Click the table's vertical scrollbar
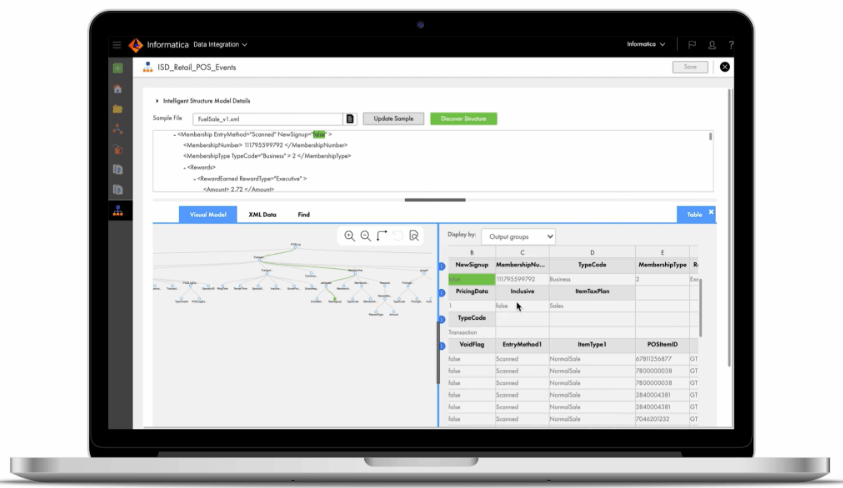 (x=701, y=308)
